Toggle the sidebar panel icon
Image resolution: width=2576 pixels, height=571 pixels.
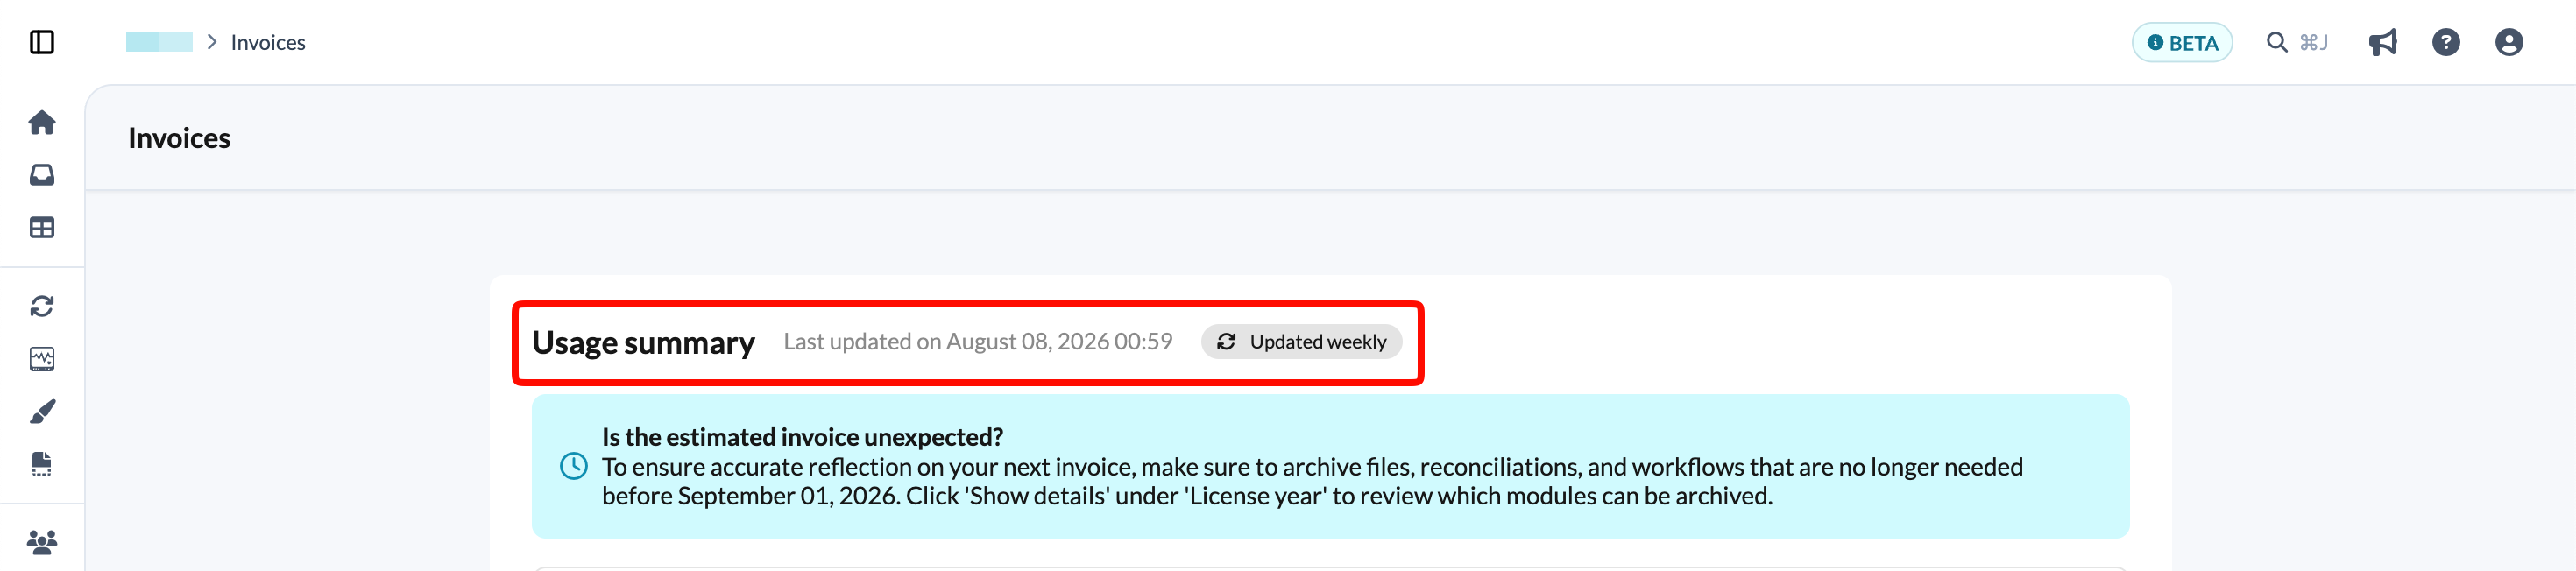(x=42, y=42)
